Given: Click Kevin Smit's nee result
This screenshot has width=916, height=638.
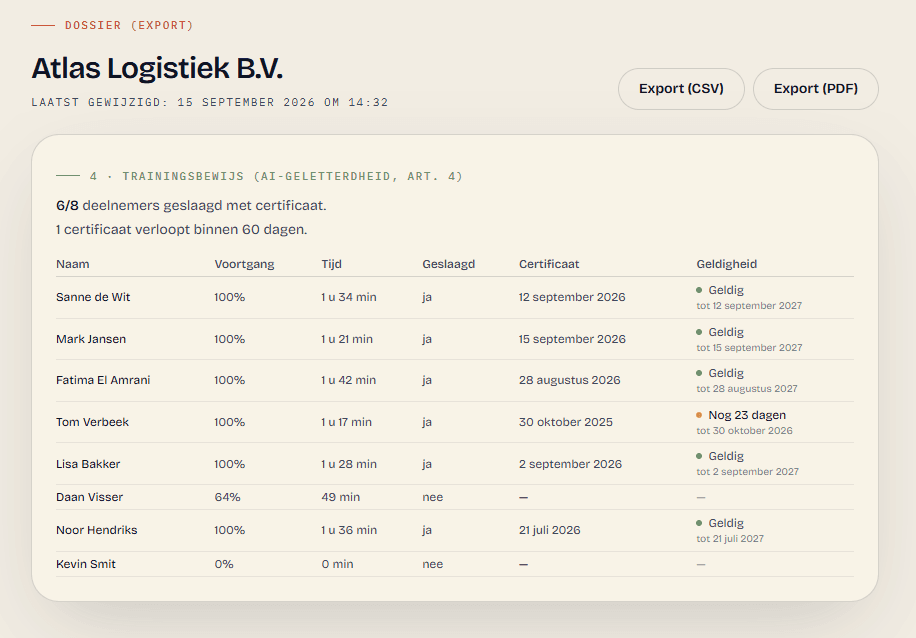Looking at the screenshot, I should (433, 564).
